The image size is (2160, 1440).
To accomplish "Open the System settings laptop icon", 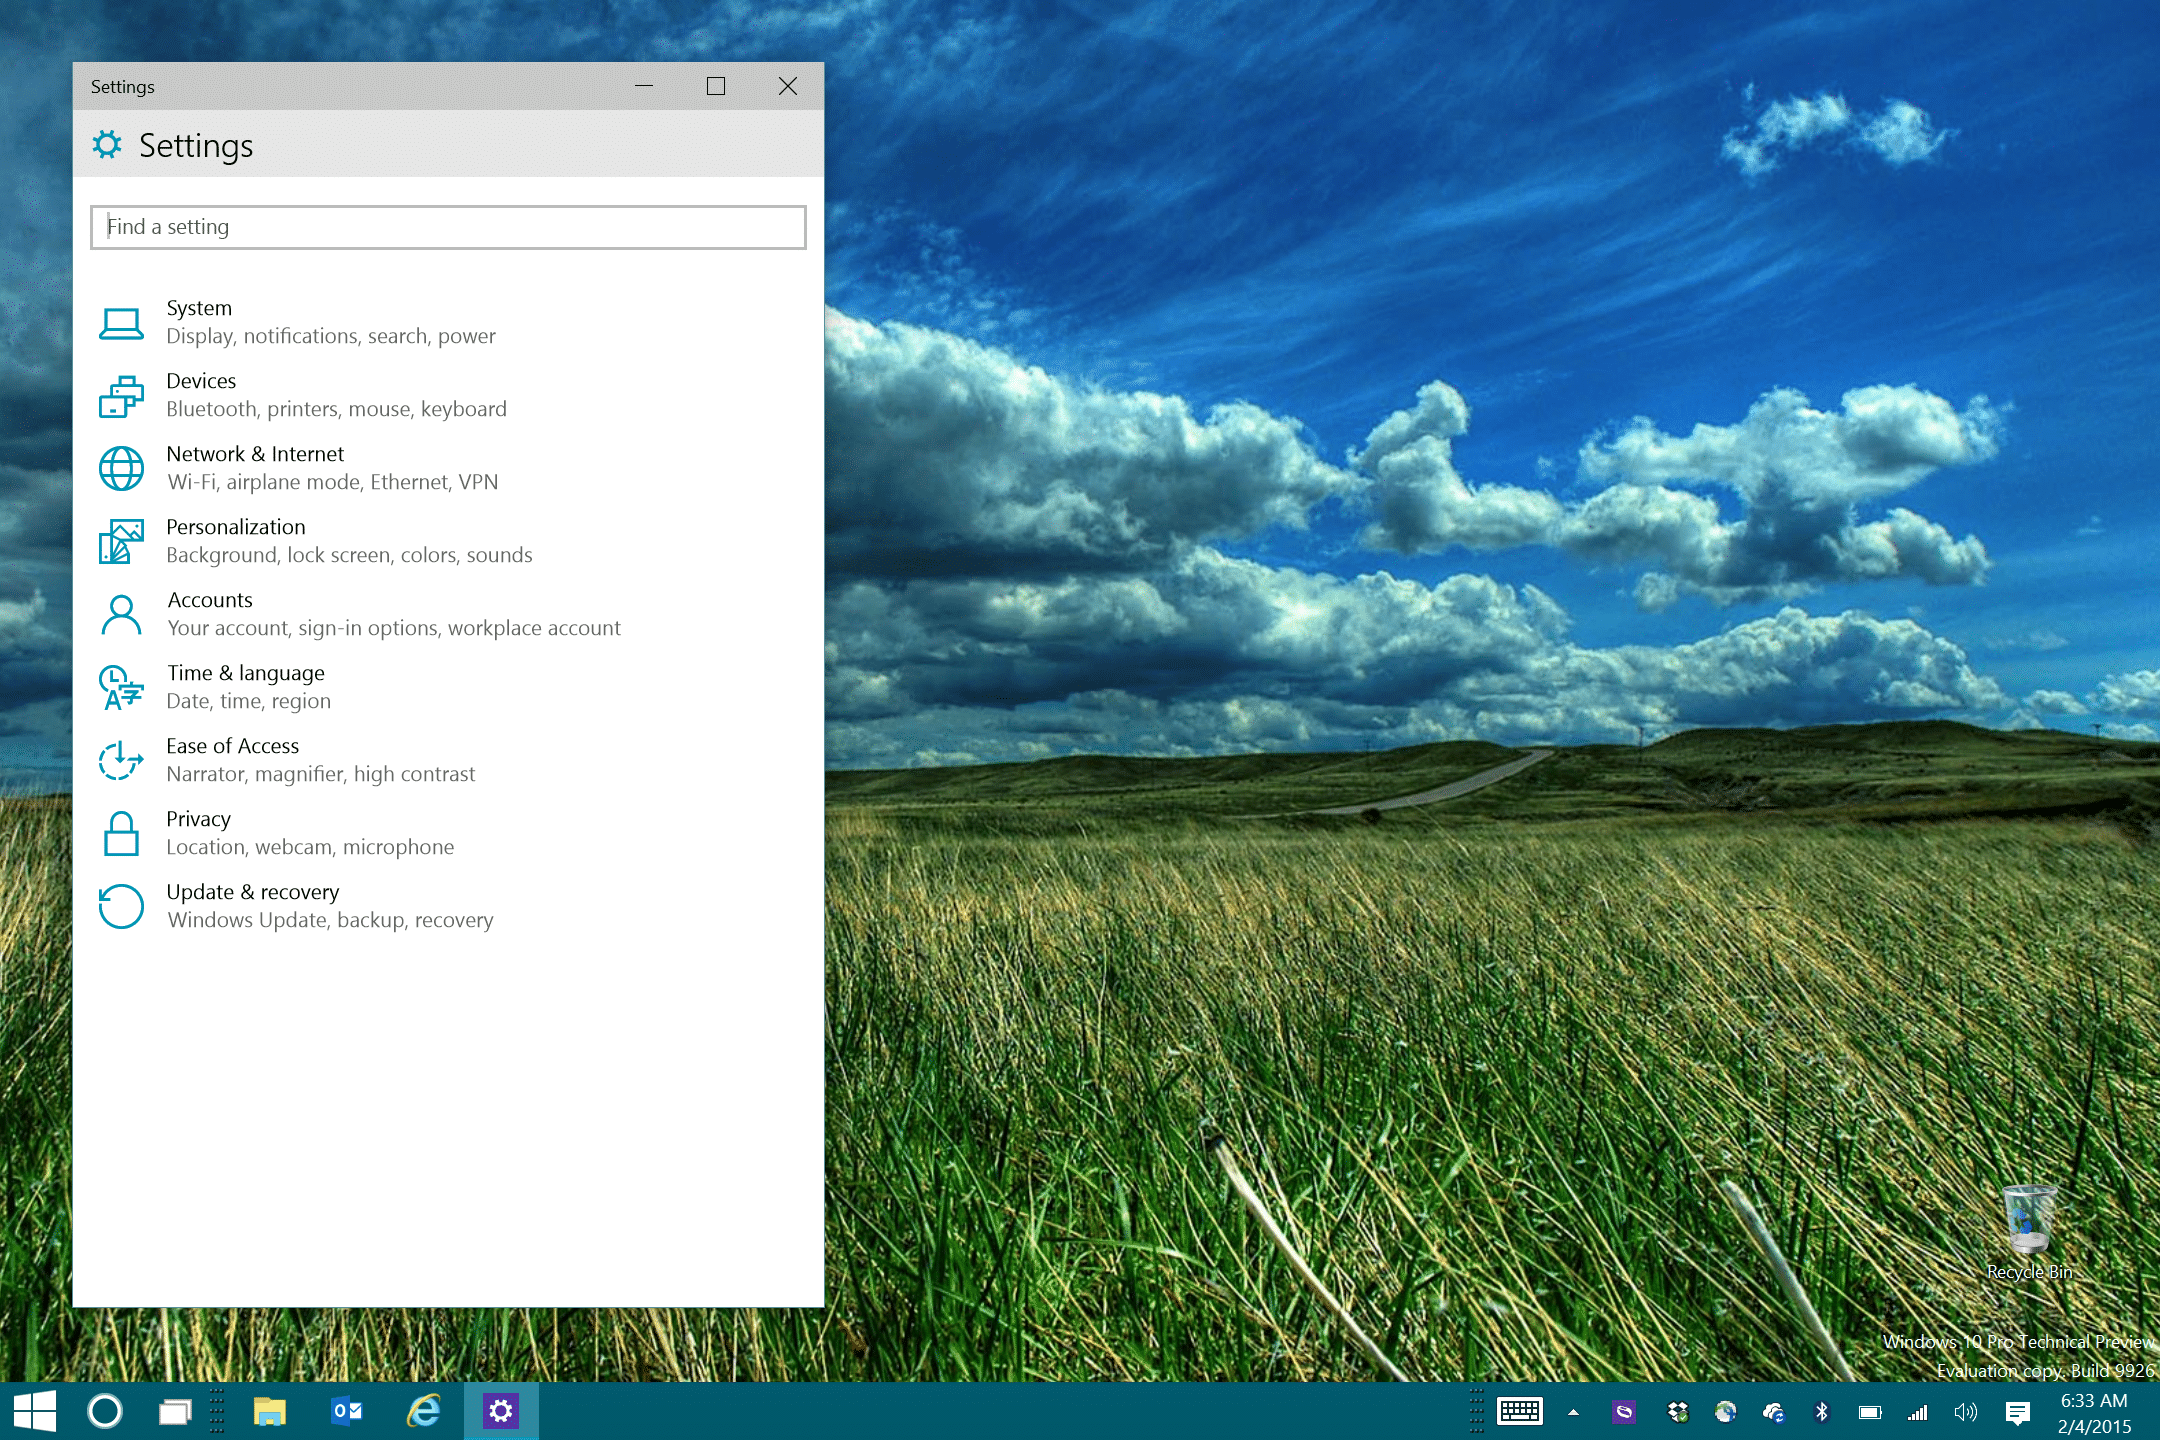I will (121, 323).
